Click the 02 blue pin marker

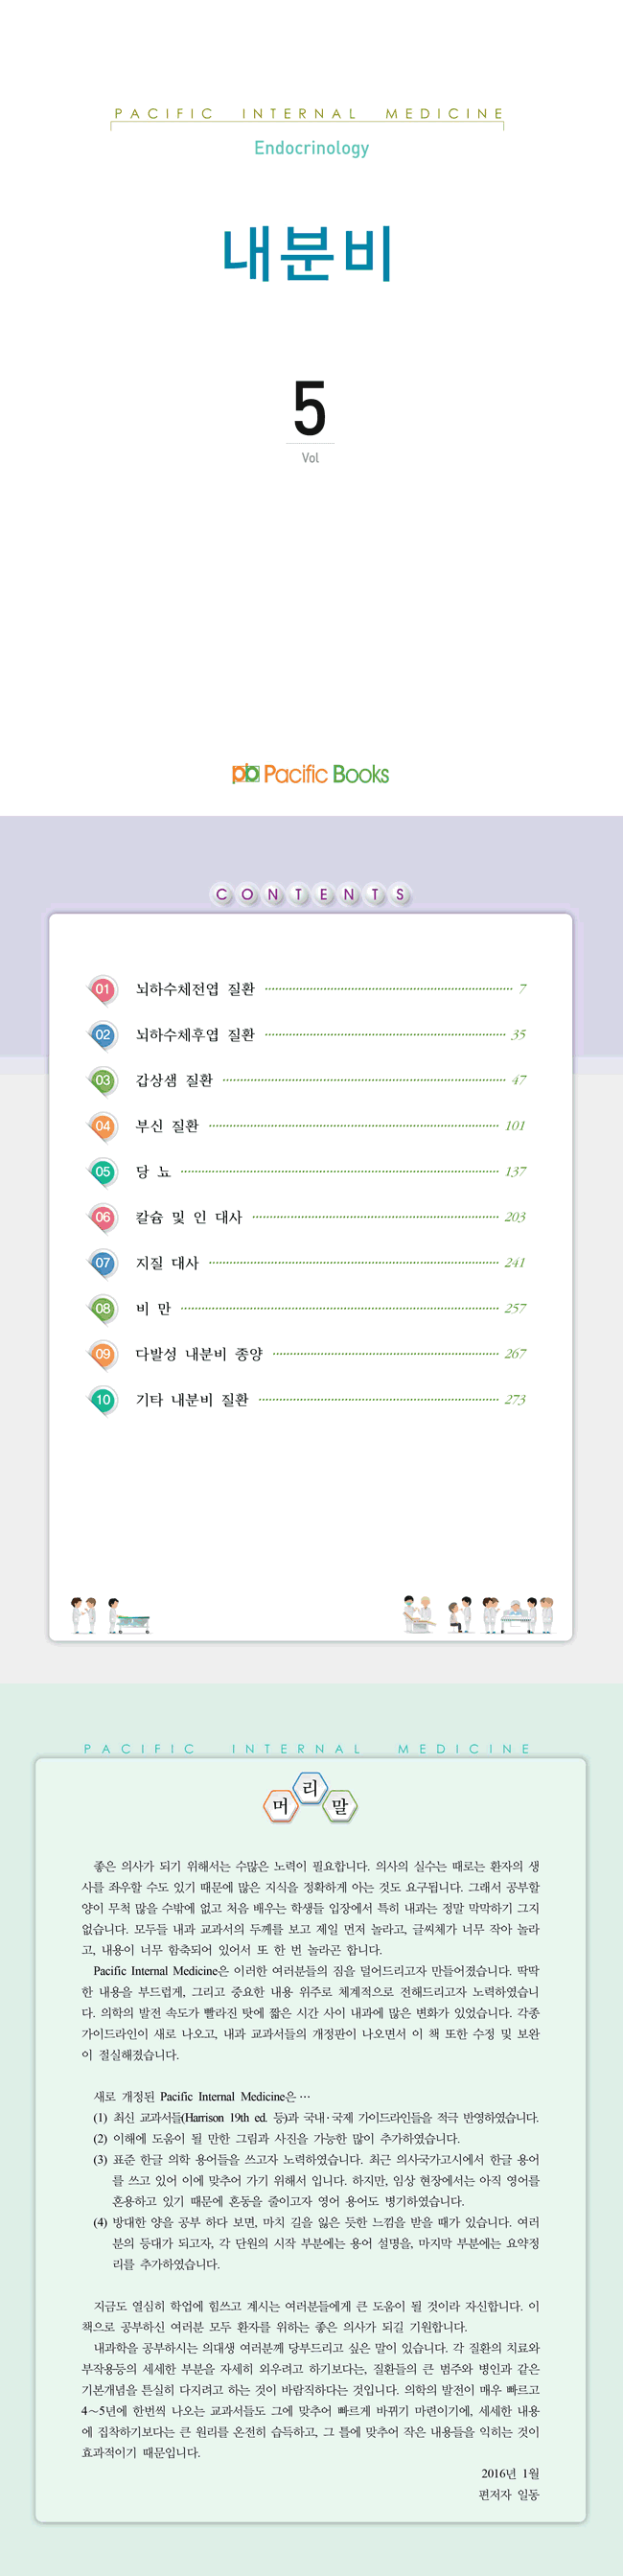pos(102,1035)
